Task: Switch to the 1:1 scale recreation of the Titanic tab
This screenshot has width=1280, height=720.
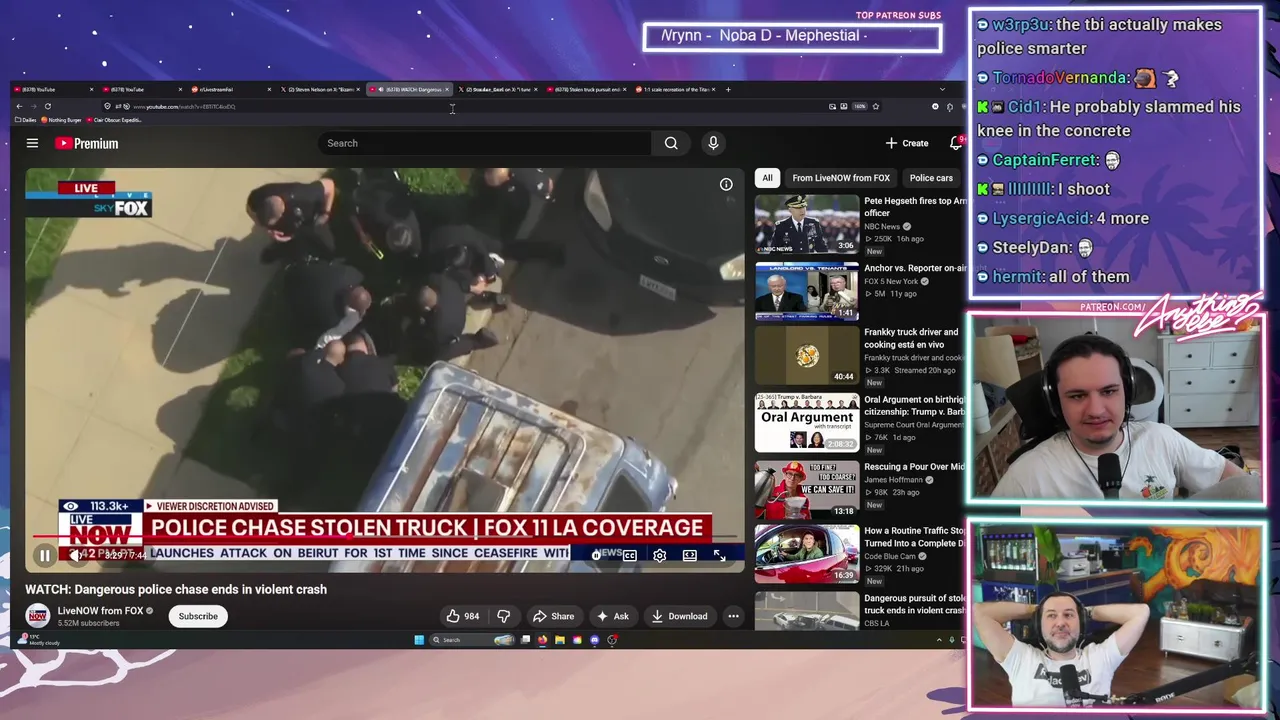Action: (x=676, y=89)
